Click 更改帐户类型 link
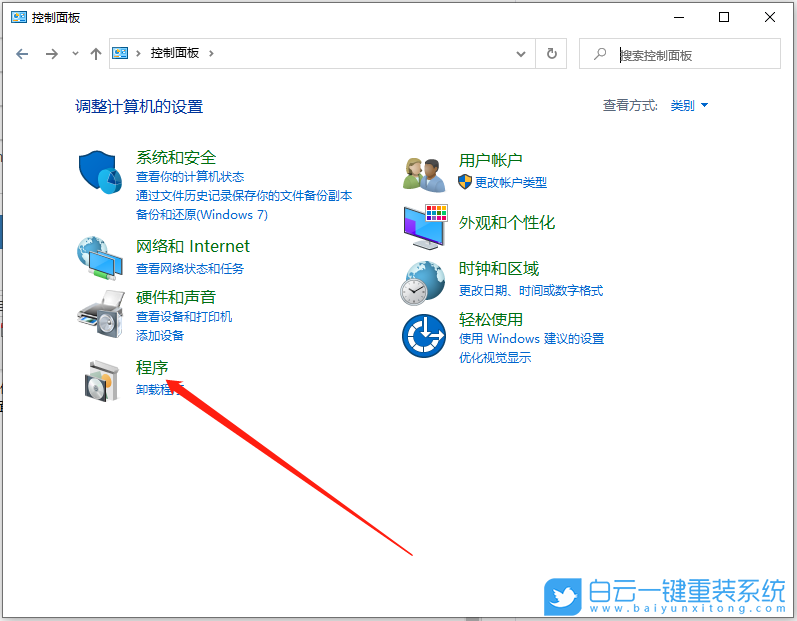Screen dimensions: 797x621 click(x=511, y=182)
